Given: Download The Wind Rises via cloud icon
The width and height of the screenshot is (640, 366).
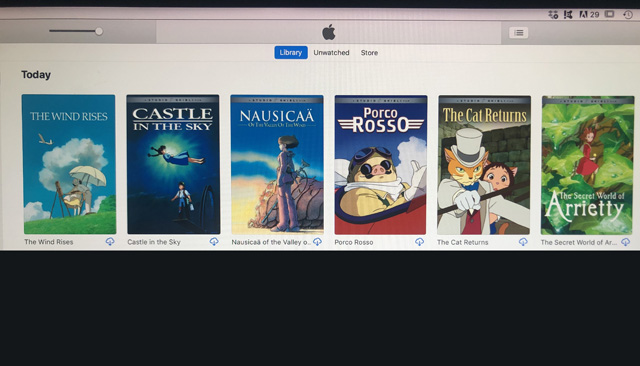Looking at the screenshot, I should pyautogui.click(x=110, y=242).
